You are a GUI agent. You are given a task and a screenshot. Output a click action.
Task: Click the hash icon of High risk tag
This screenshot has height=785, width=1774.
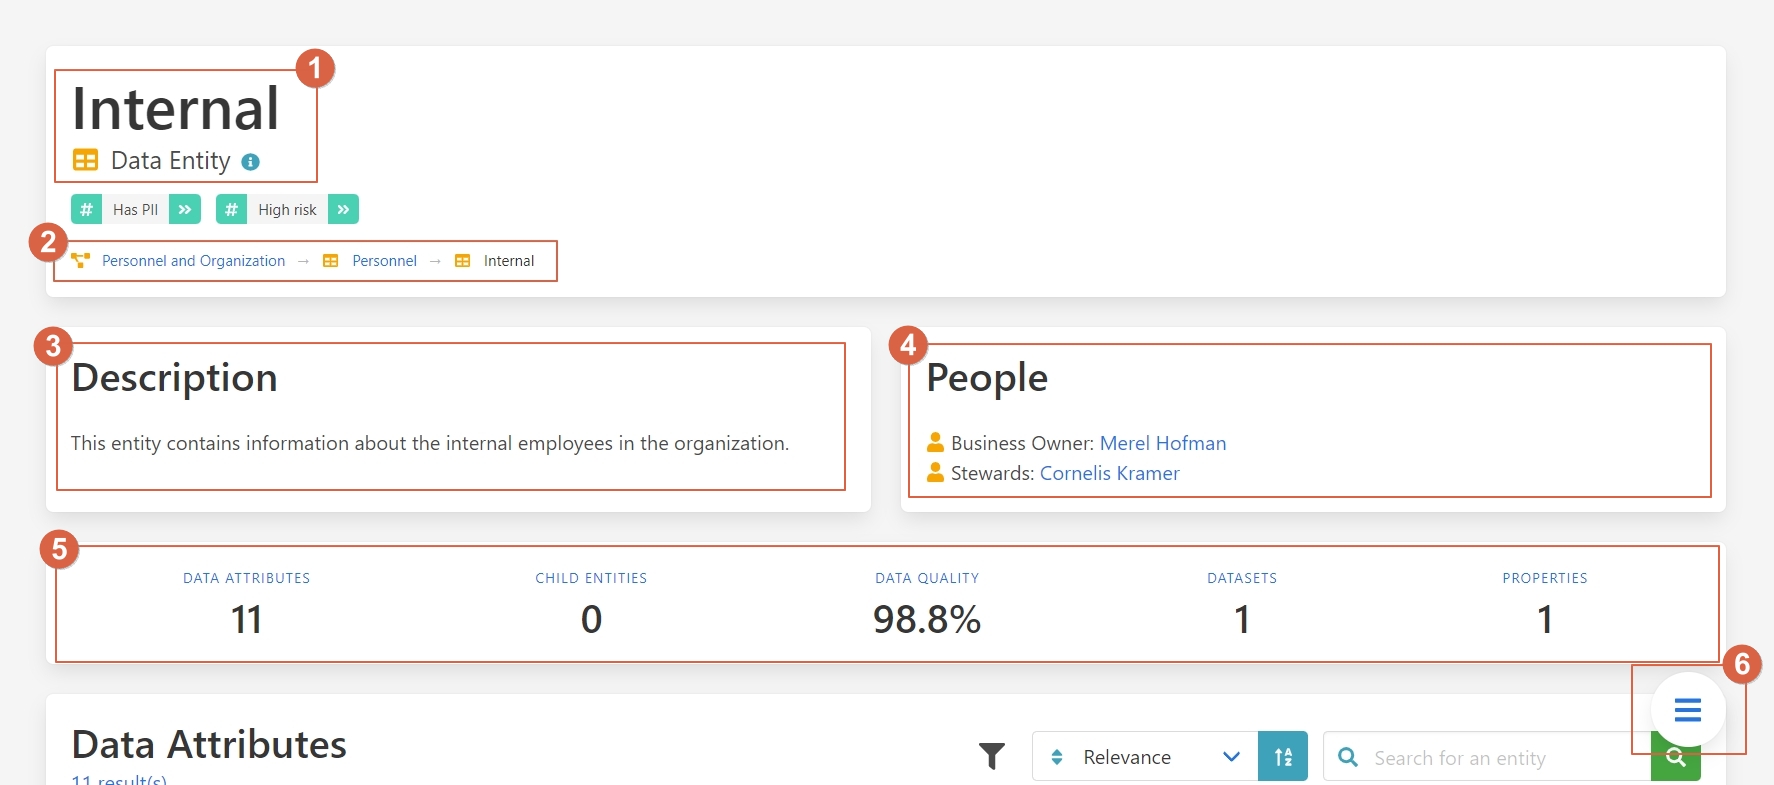pyautogui.click(x=231, y=209)
